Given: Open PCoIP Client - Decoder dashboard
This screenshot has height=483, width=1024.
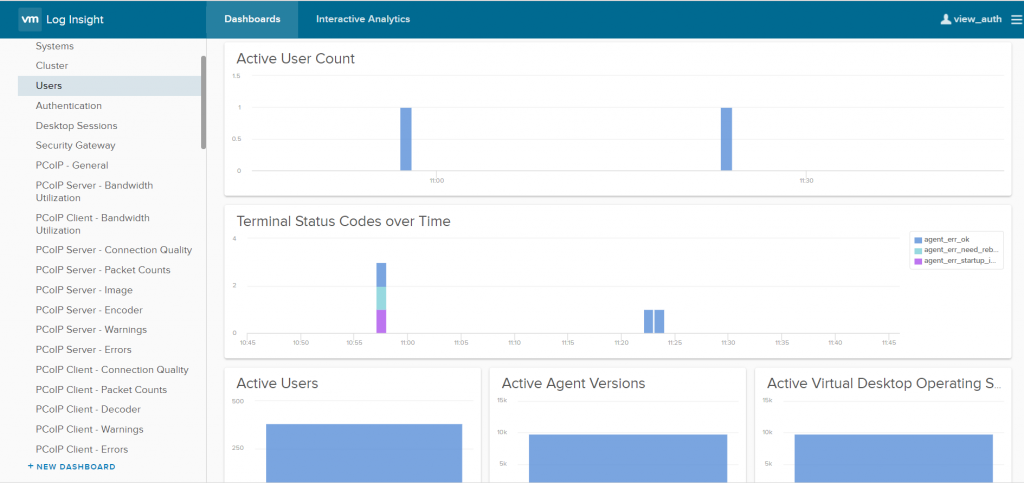Looking at the screenshot, I should coord(88,409).
